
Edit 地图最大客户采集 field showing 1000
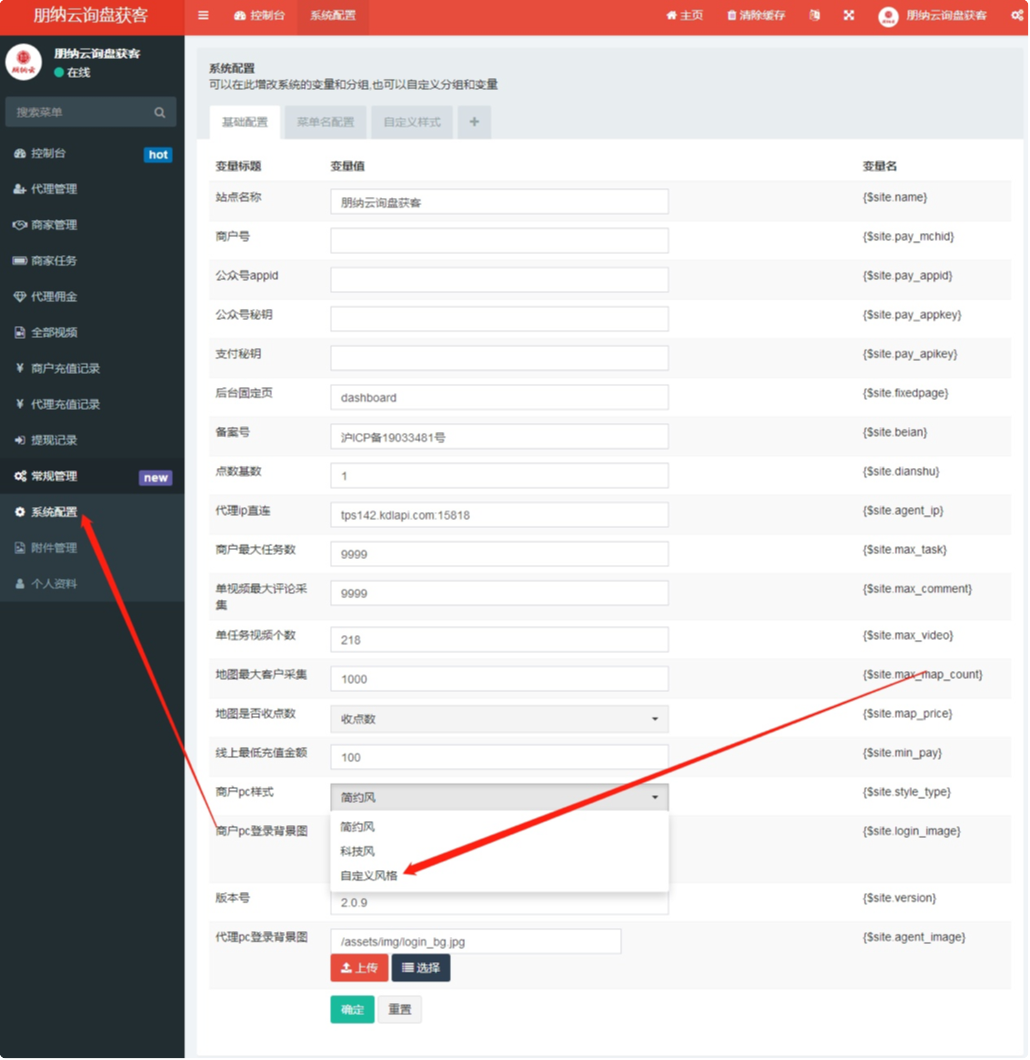[499, 679]
